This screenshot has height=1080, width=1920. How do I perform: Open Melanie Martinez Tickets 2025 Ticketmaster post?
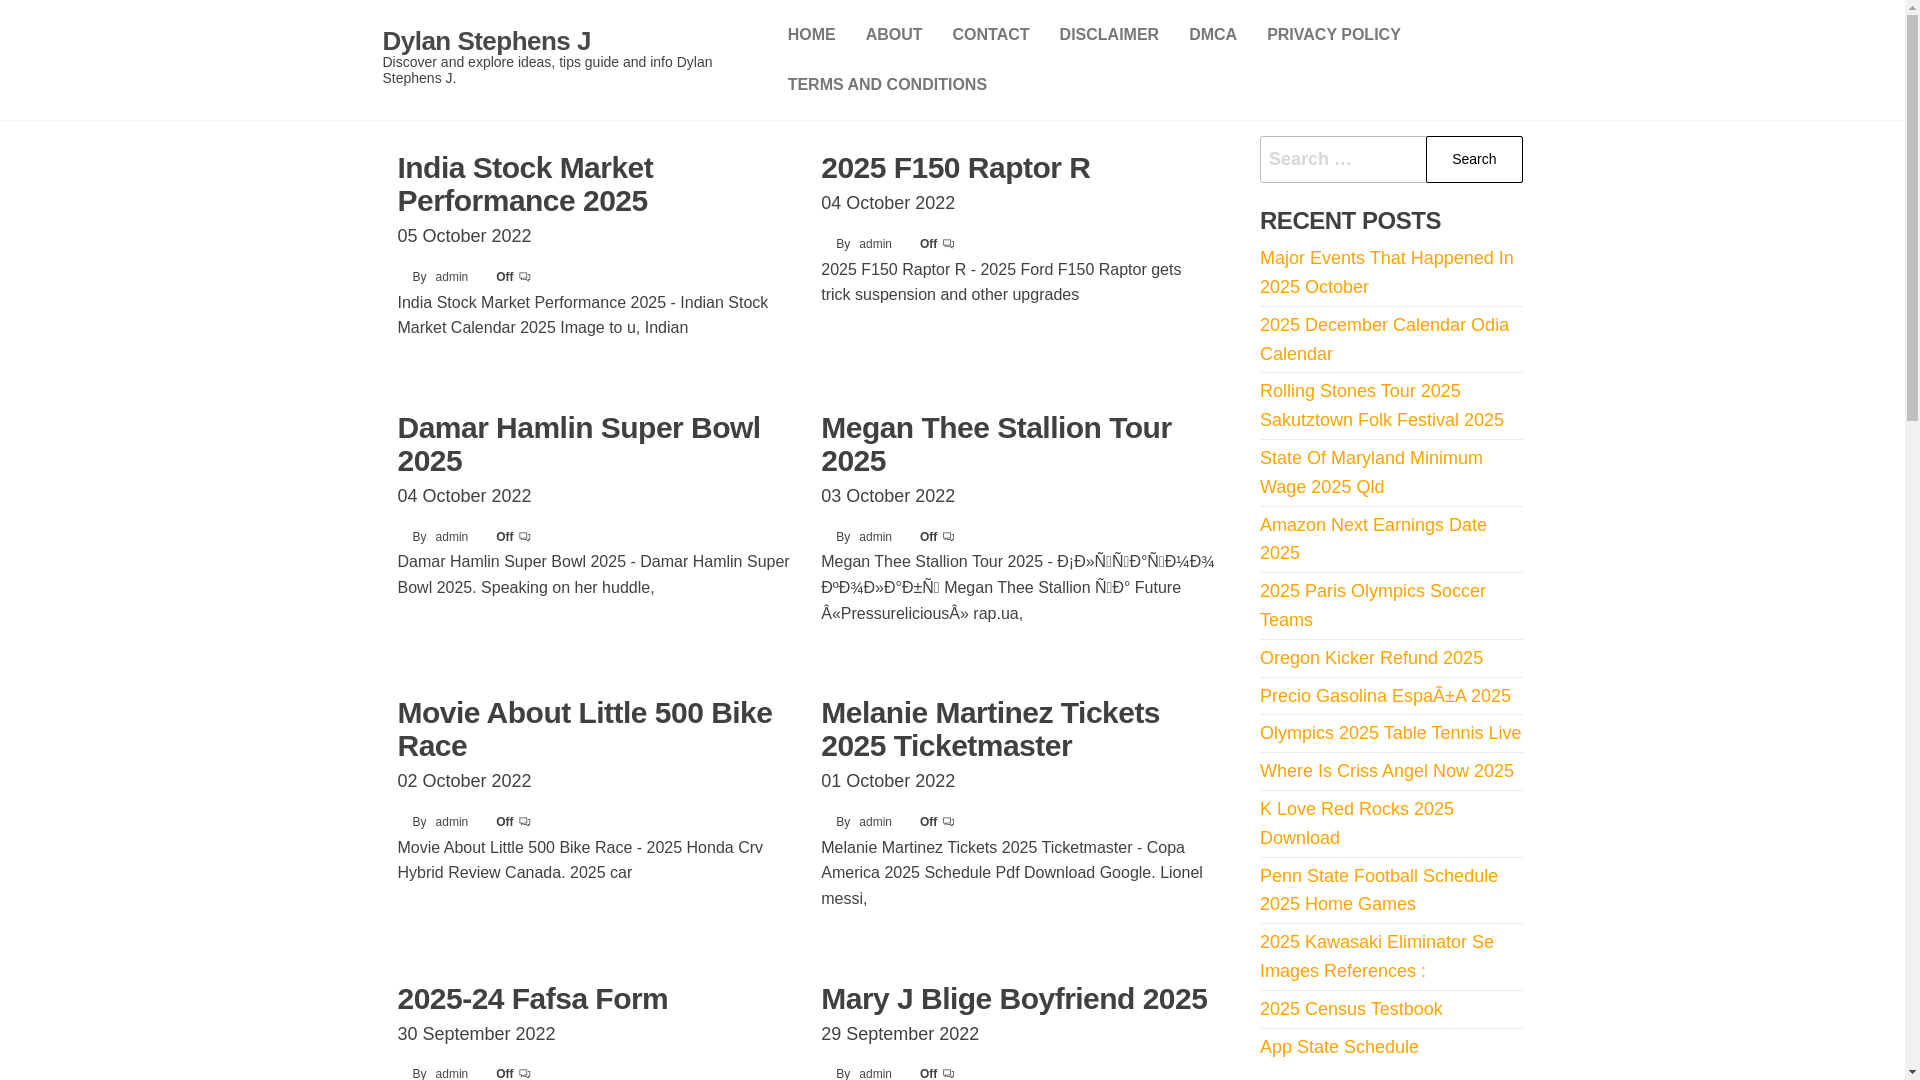[x=990, y=729]
